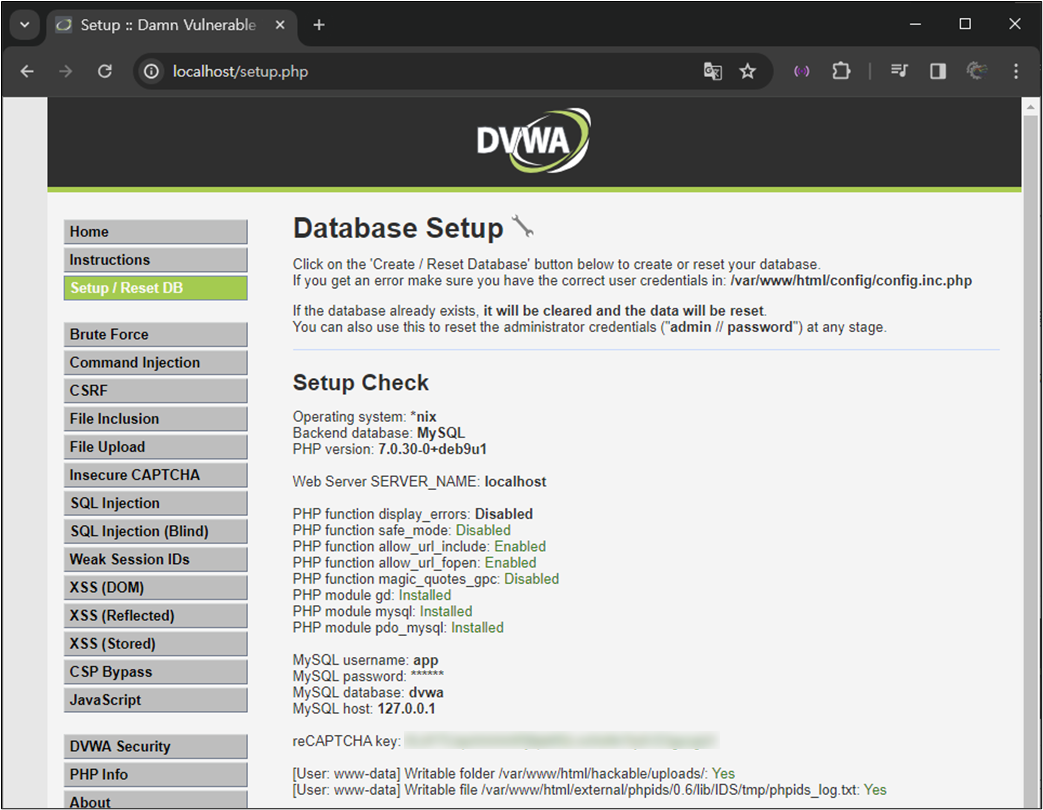Open the Chrome three-dot menu
The image size is (1043, 810).
1016,71
